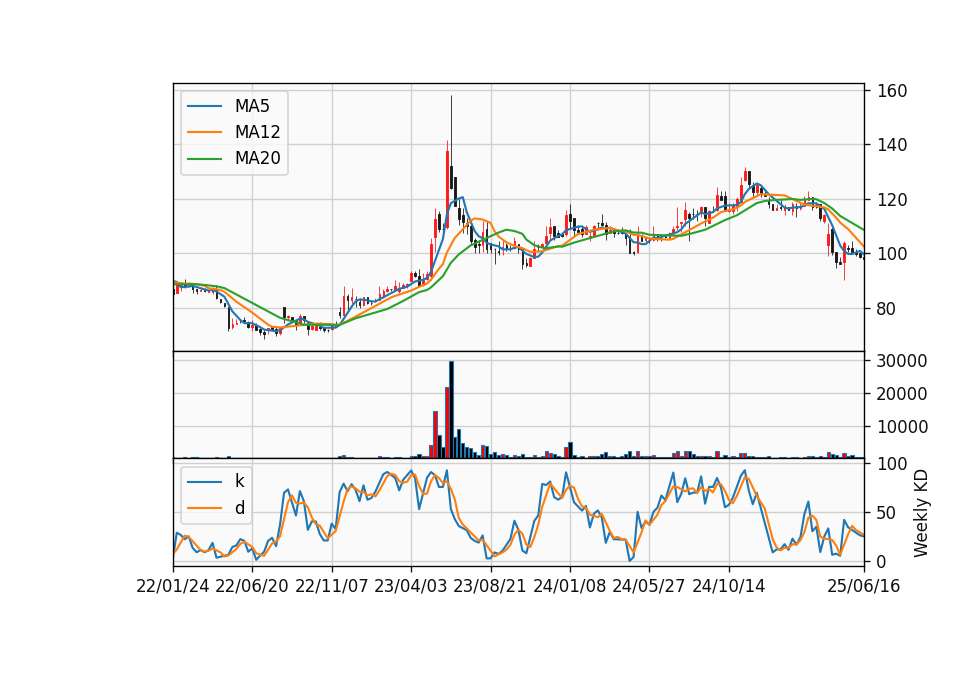
Task: Click the 23/08/21 date axis label
Action: pos(490,586)
